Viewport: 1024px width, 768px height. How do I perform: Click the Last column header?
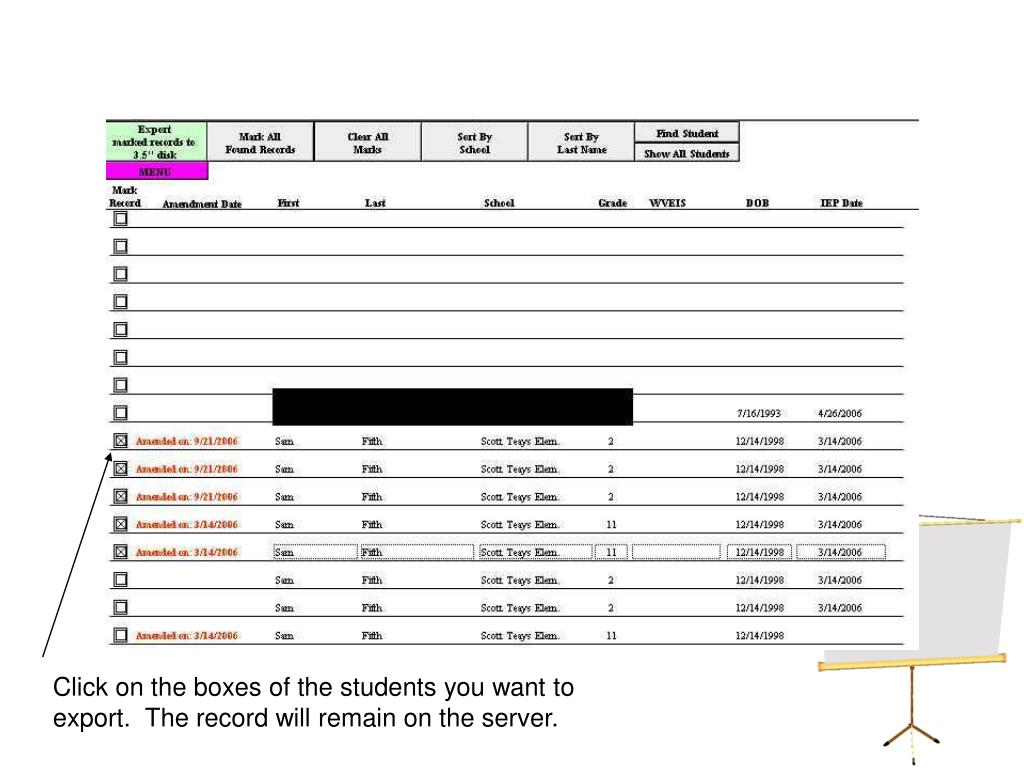(x=375, y=203)
